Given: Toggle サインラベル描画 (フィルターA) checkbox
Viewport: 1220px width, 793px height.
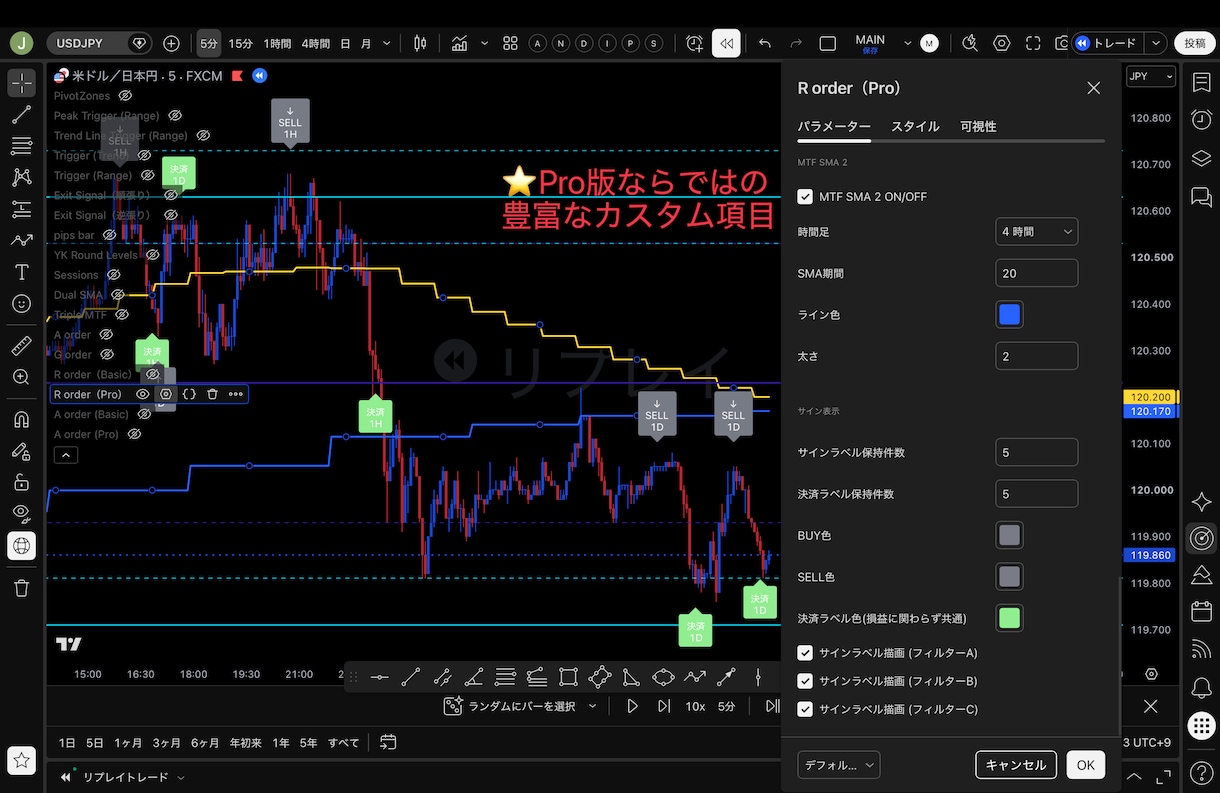Looking at the screenshot, I should (805, 653).
